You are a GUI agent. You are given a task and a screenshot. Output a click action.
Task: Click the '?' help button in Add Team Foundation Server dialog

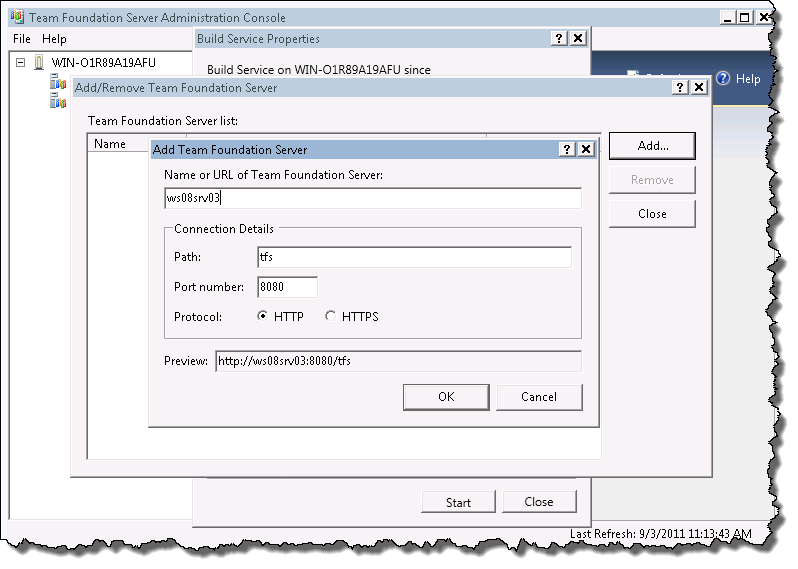pyautogui.click(x=567, y=149)
